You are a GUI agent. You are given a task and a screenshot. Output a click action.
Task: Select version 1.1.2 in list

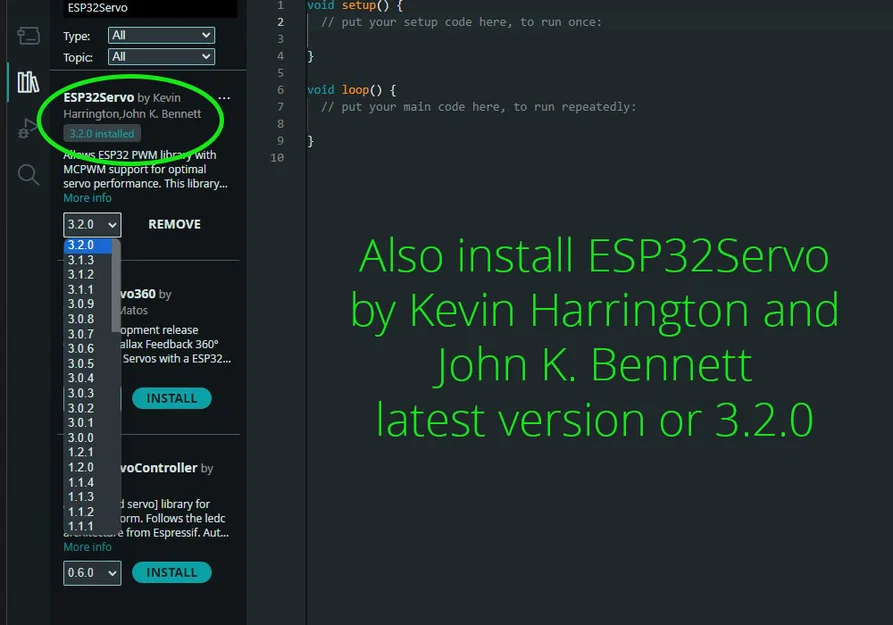(x=88, y=512)
